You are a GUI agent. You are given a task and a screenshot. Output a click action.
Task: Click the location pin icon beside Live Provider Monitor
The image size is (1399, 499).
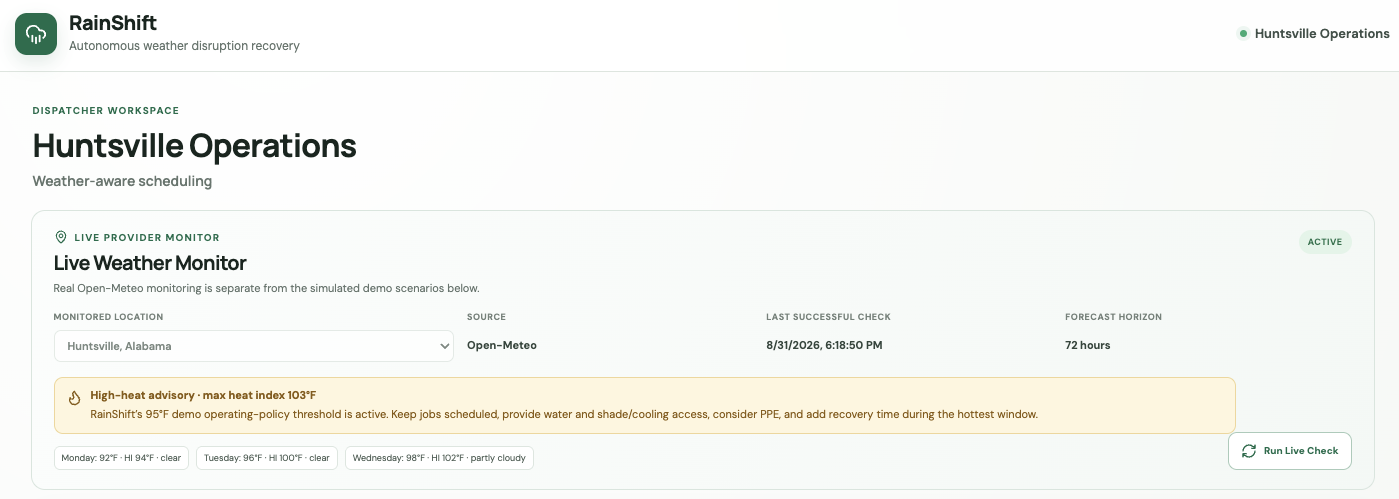click(61, 238)
